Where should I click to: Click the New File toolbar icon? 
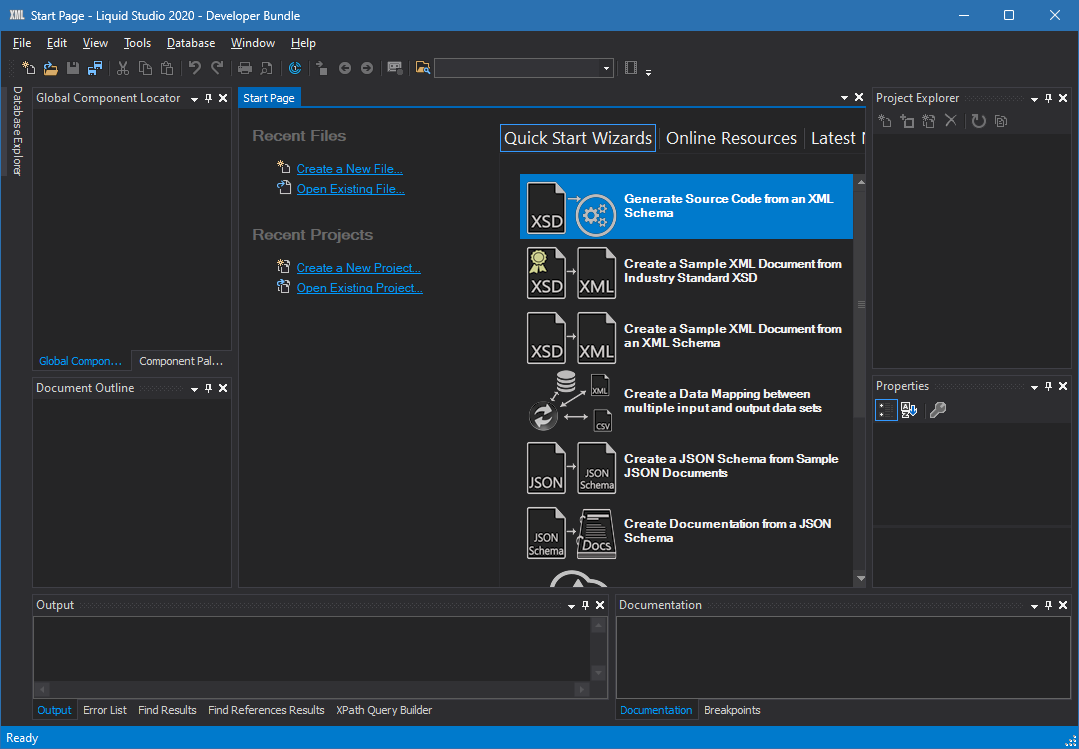tap(28, 67)
